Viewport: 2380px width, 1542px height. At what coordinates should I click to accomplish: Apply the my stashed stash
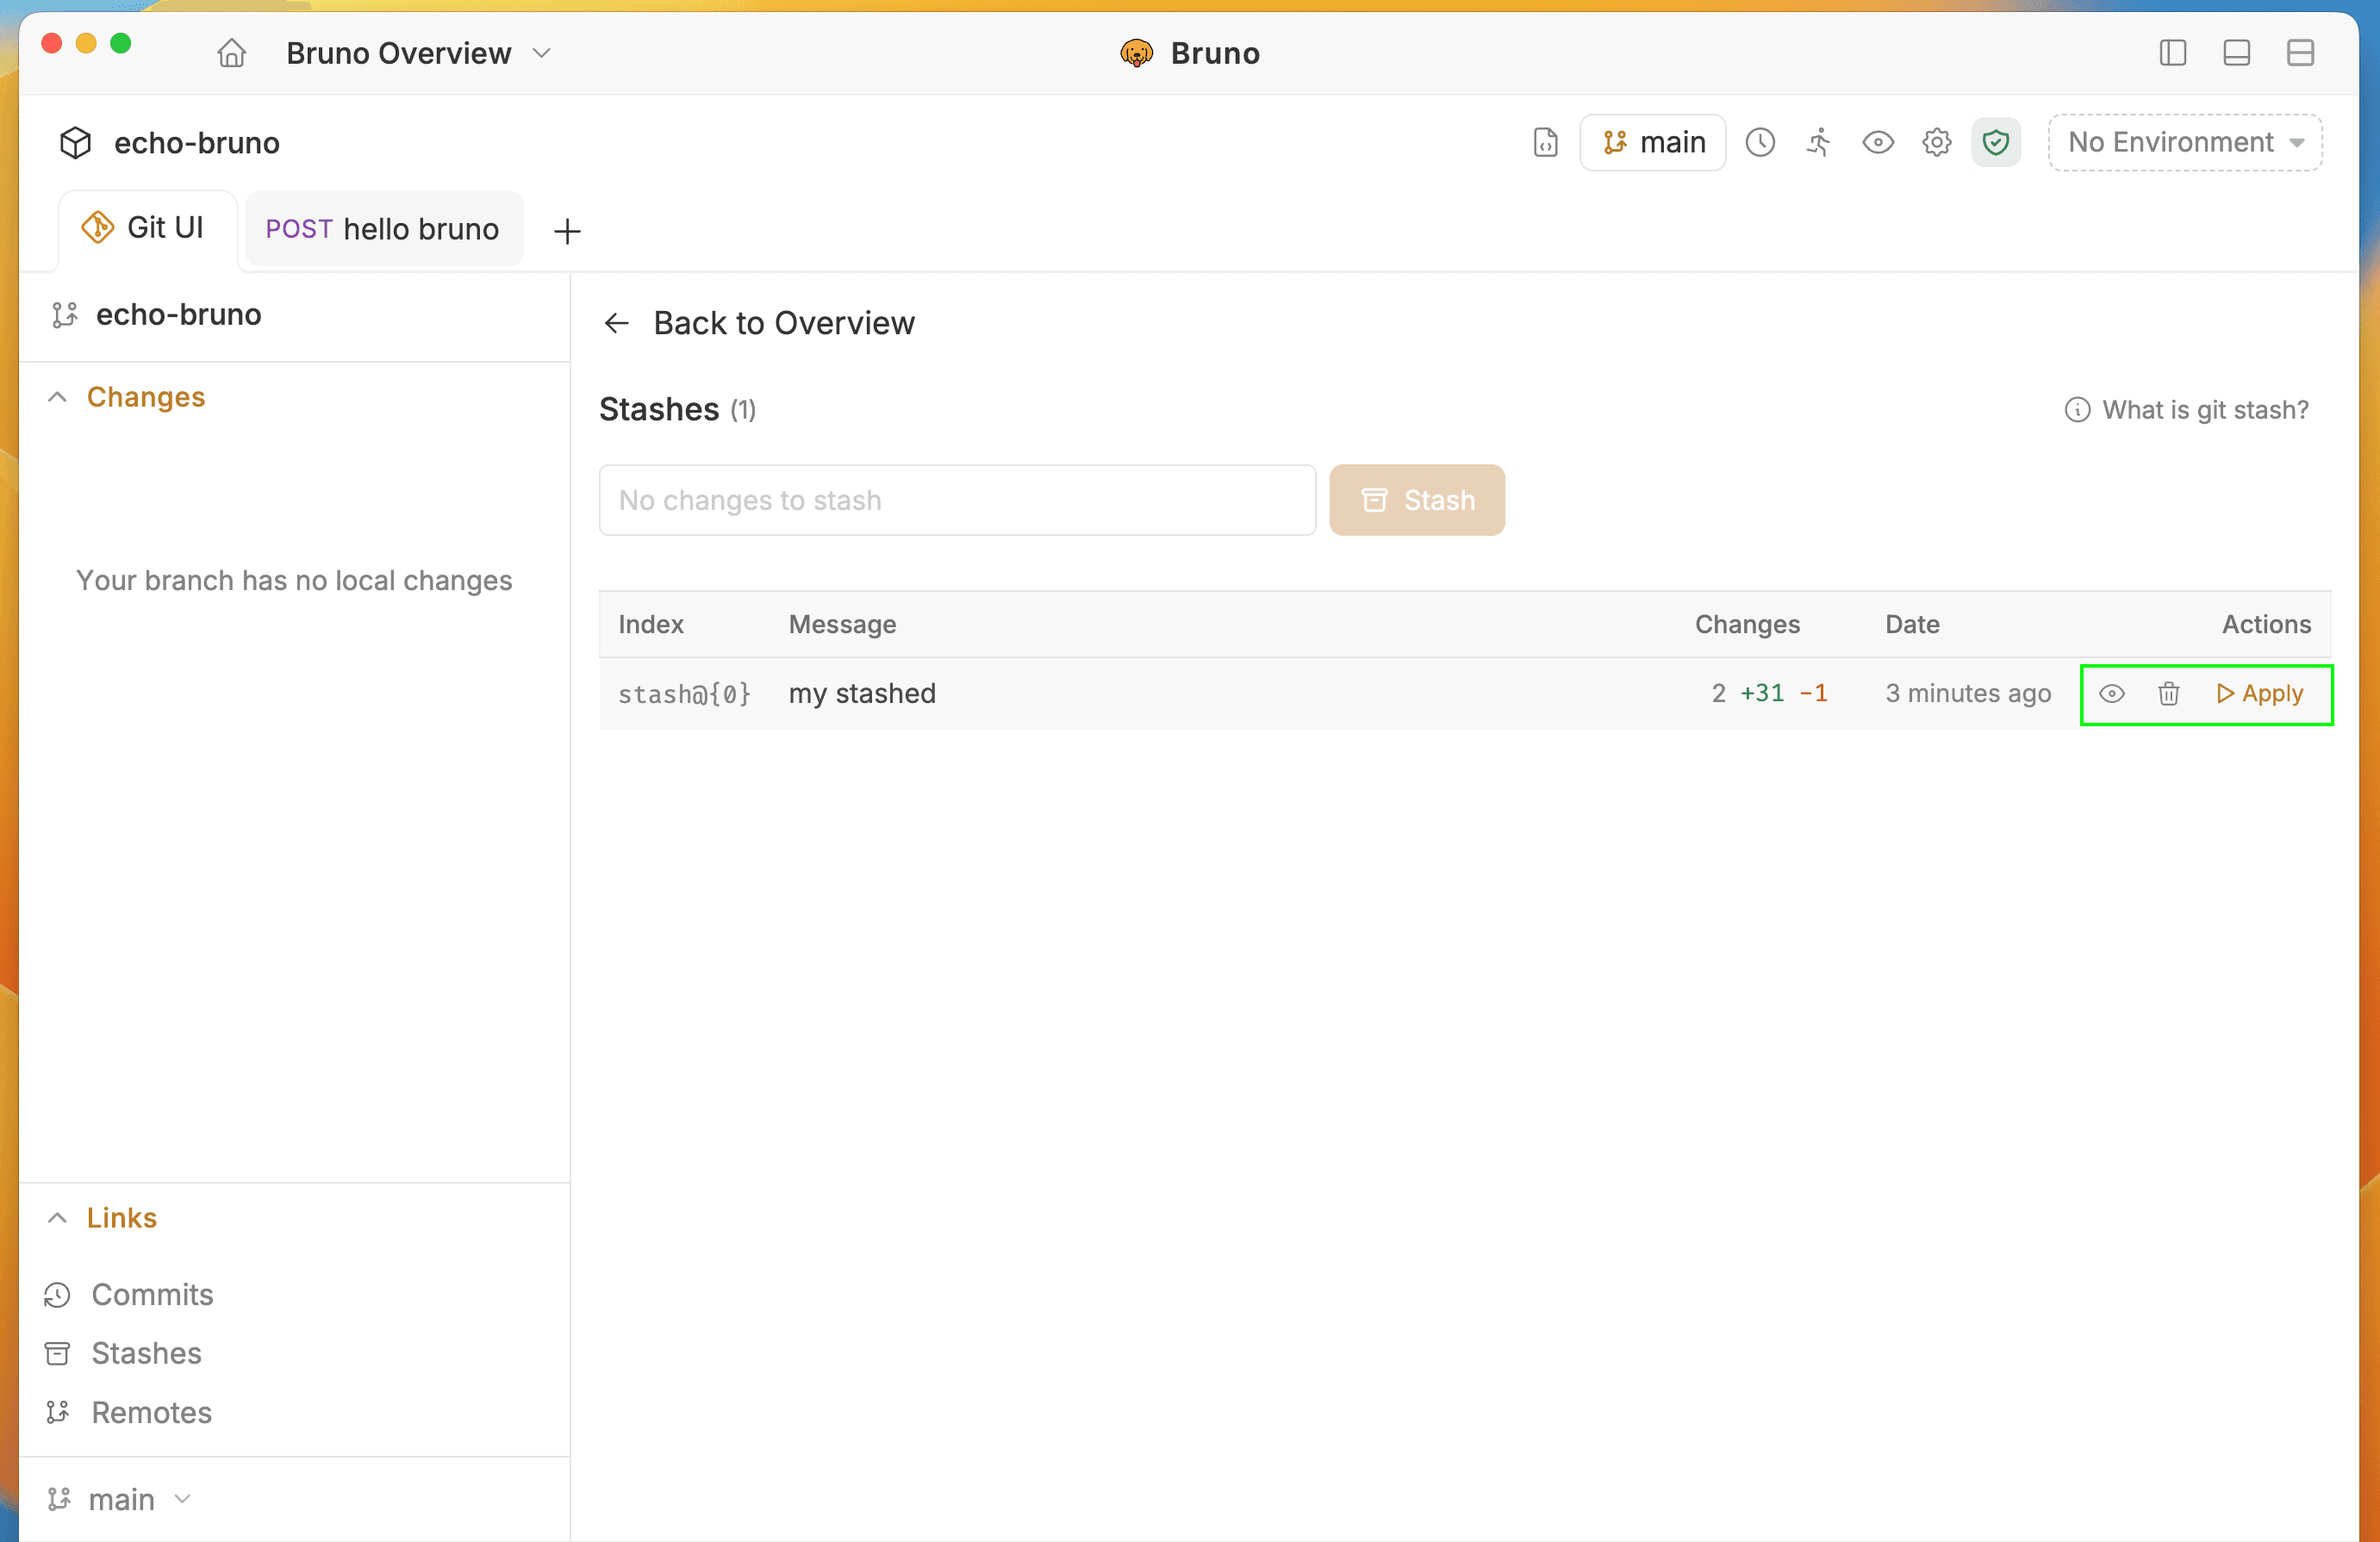[2260, 694]
